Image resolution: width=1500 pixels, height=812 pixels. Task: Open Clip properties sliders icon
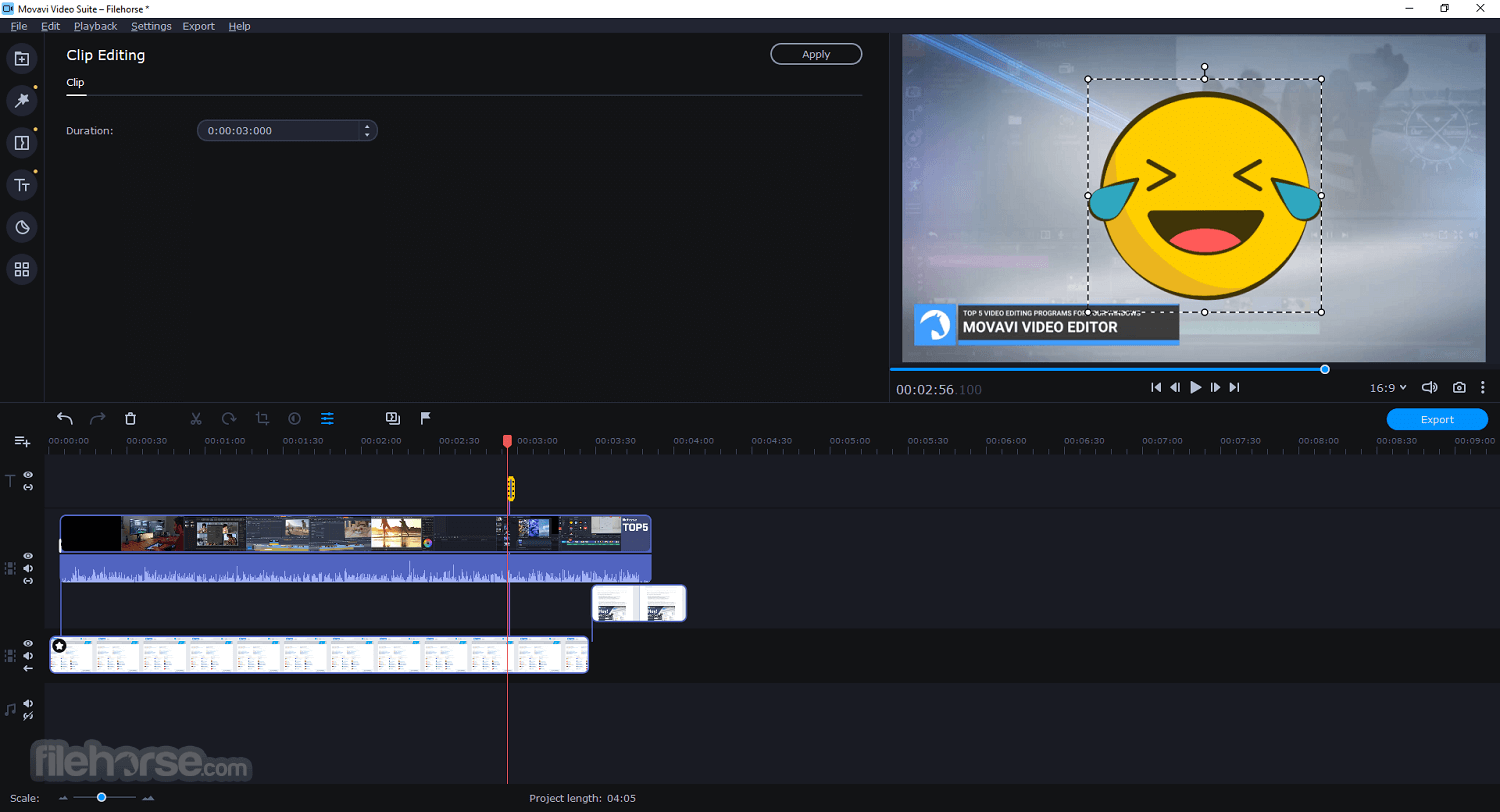[327, 418]
